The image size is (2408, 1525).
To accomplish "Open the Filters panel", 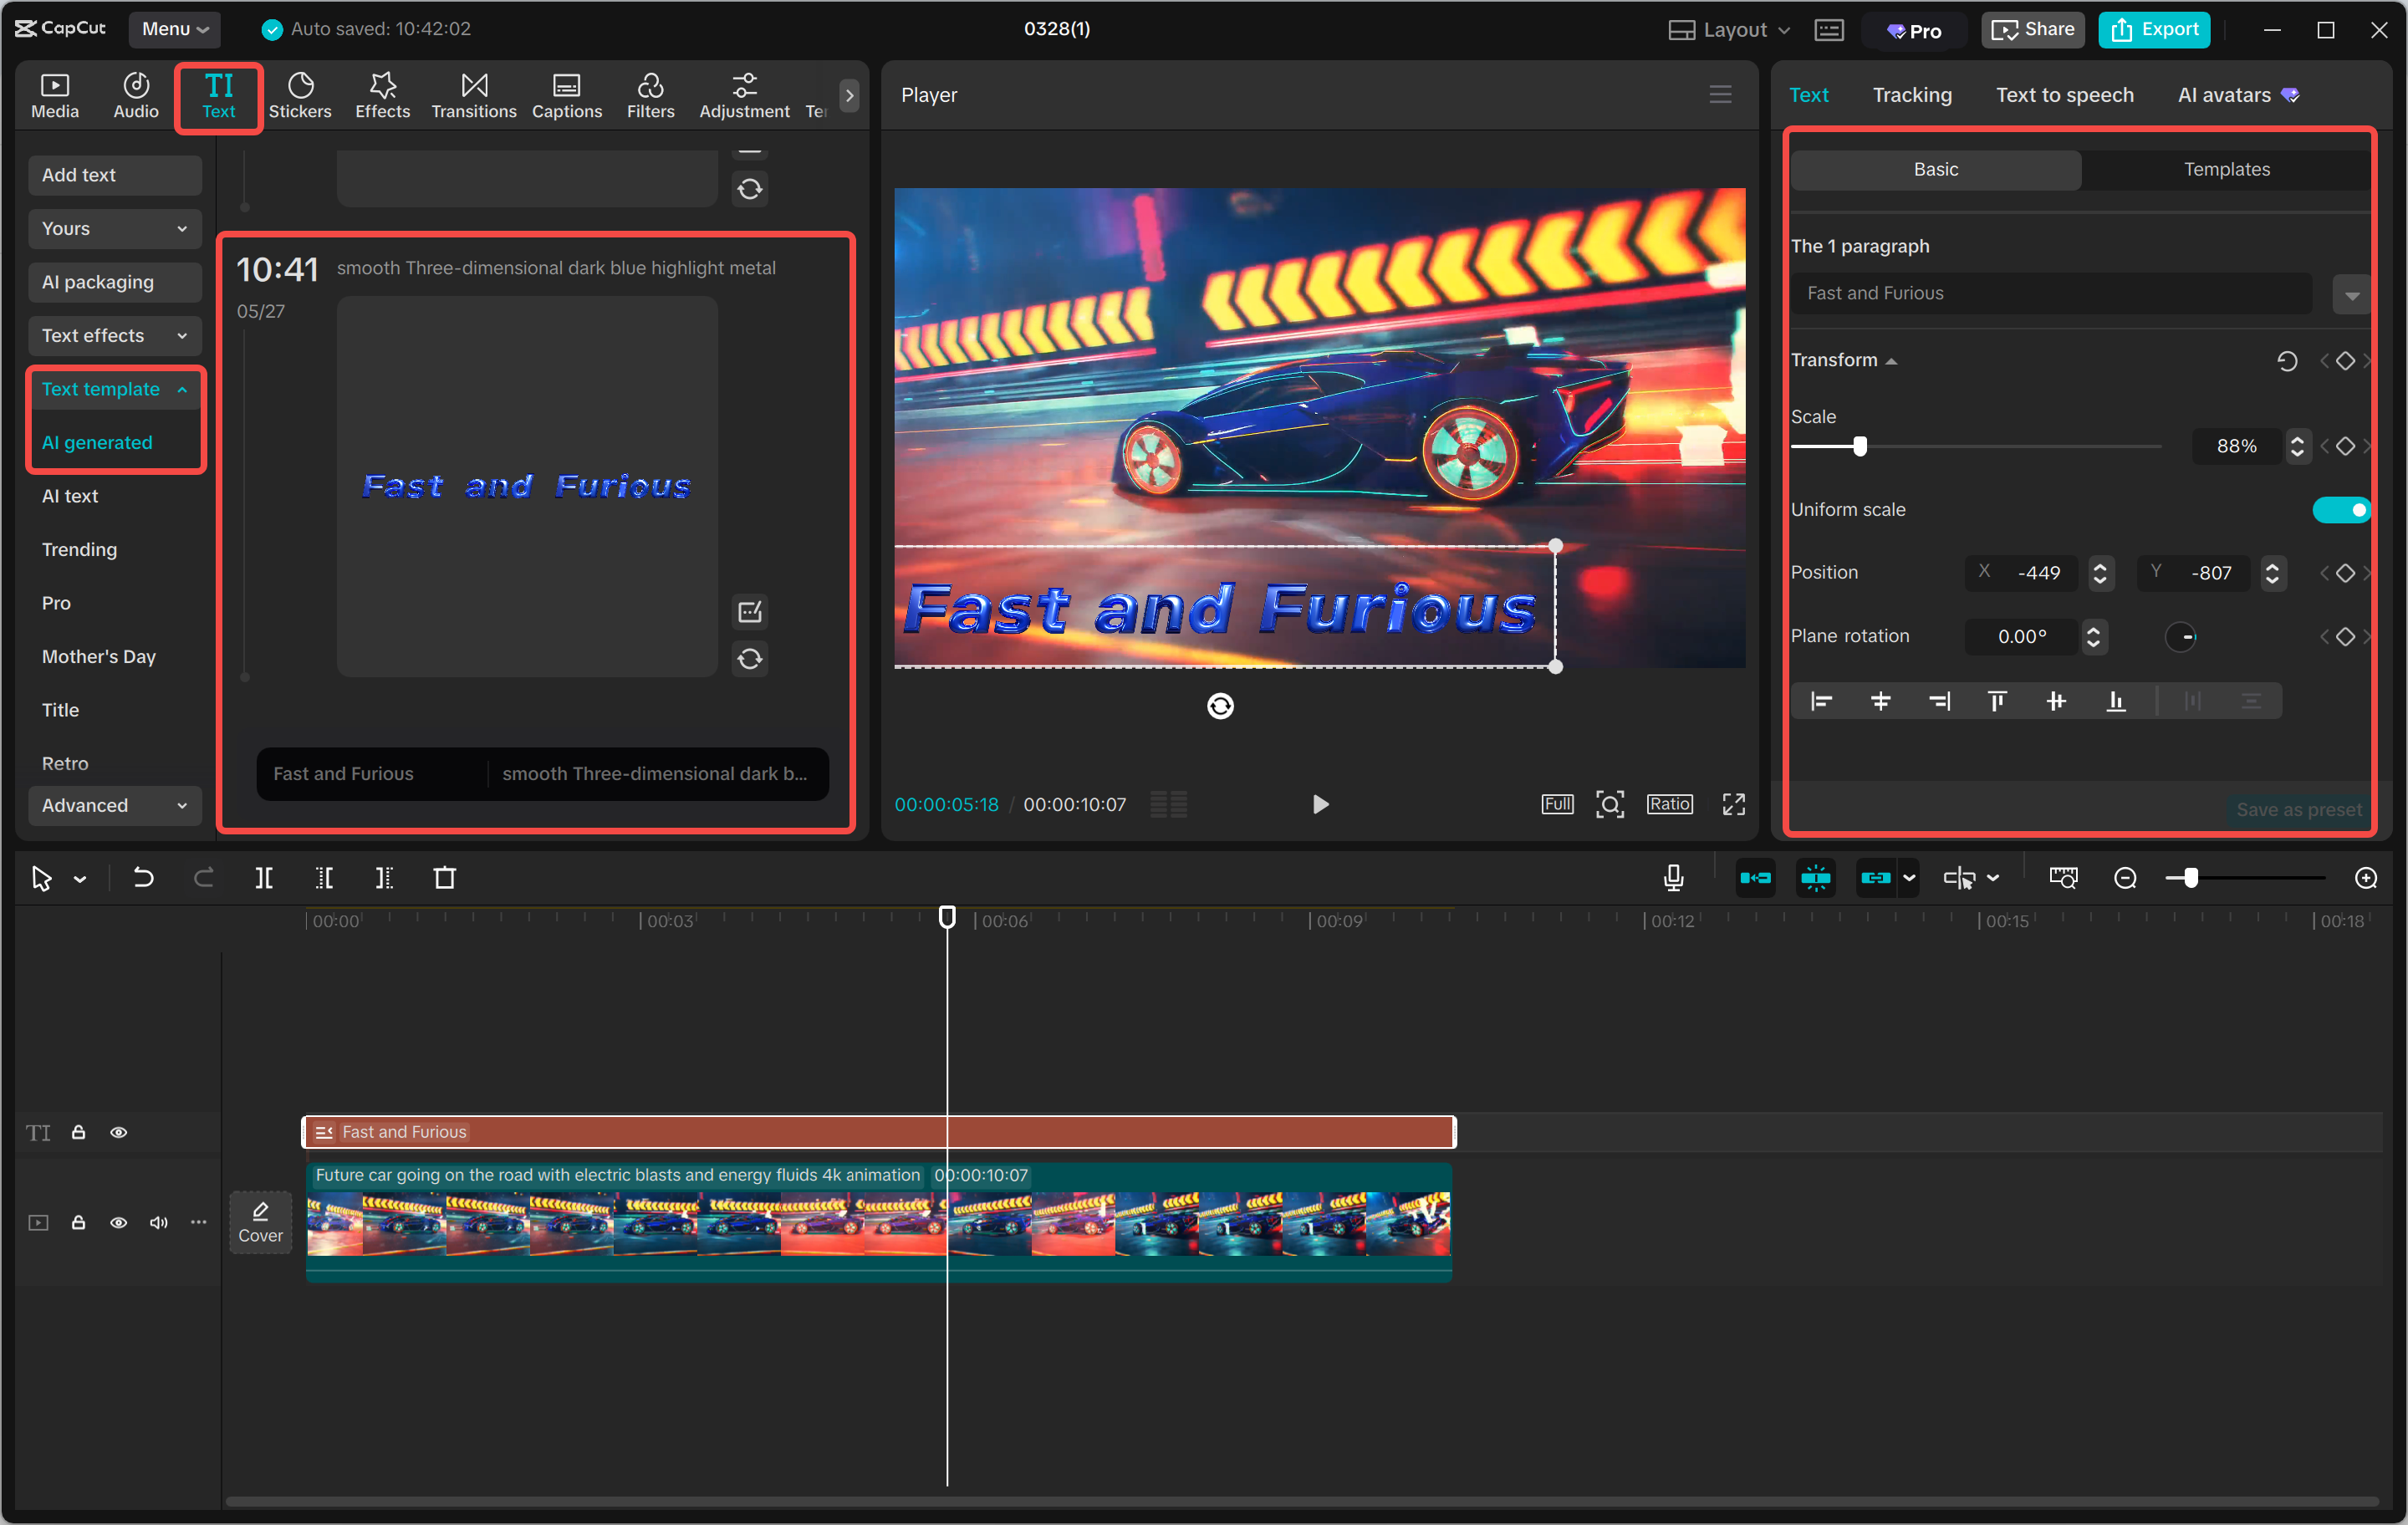I will [x=650, y=95].
